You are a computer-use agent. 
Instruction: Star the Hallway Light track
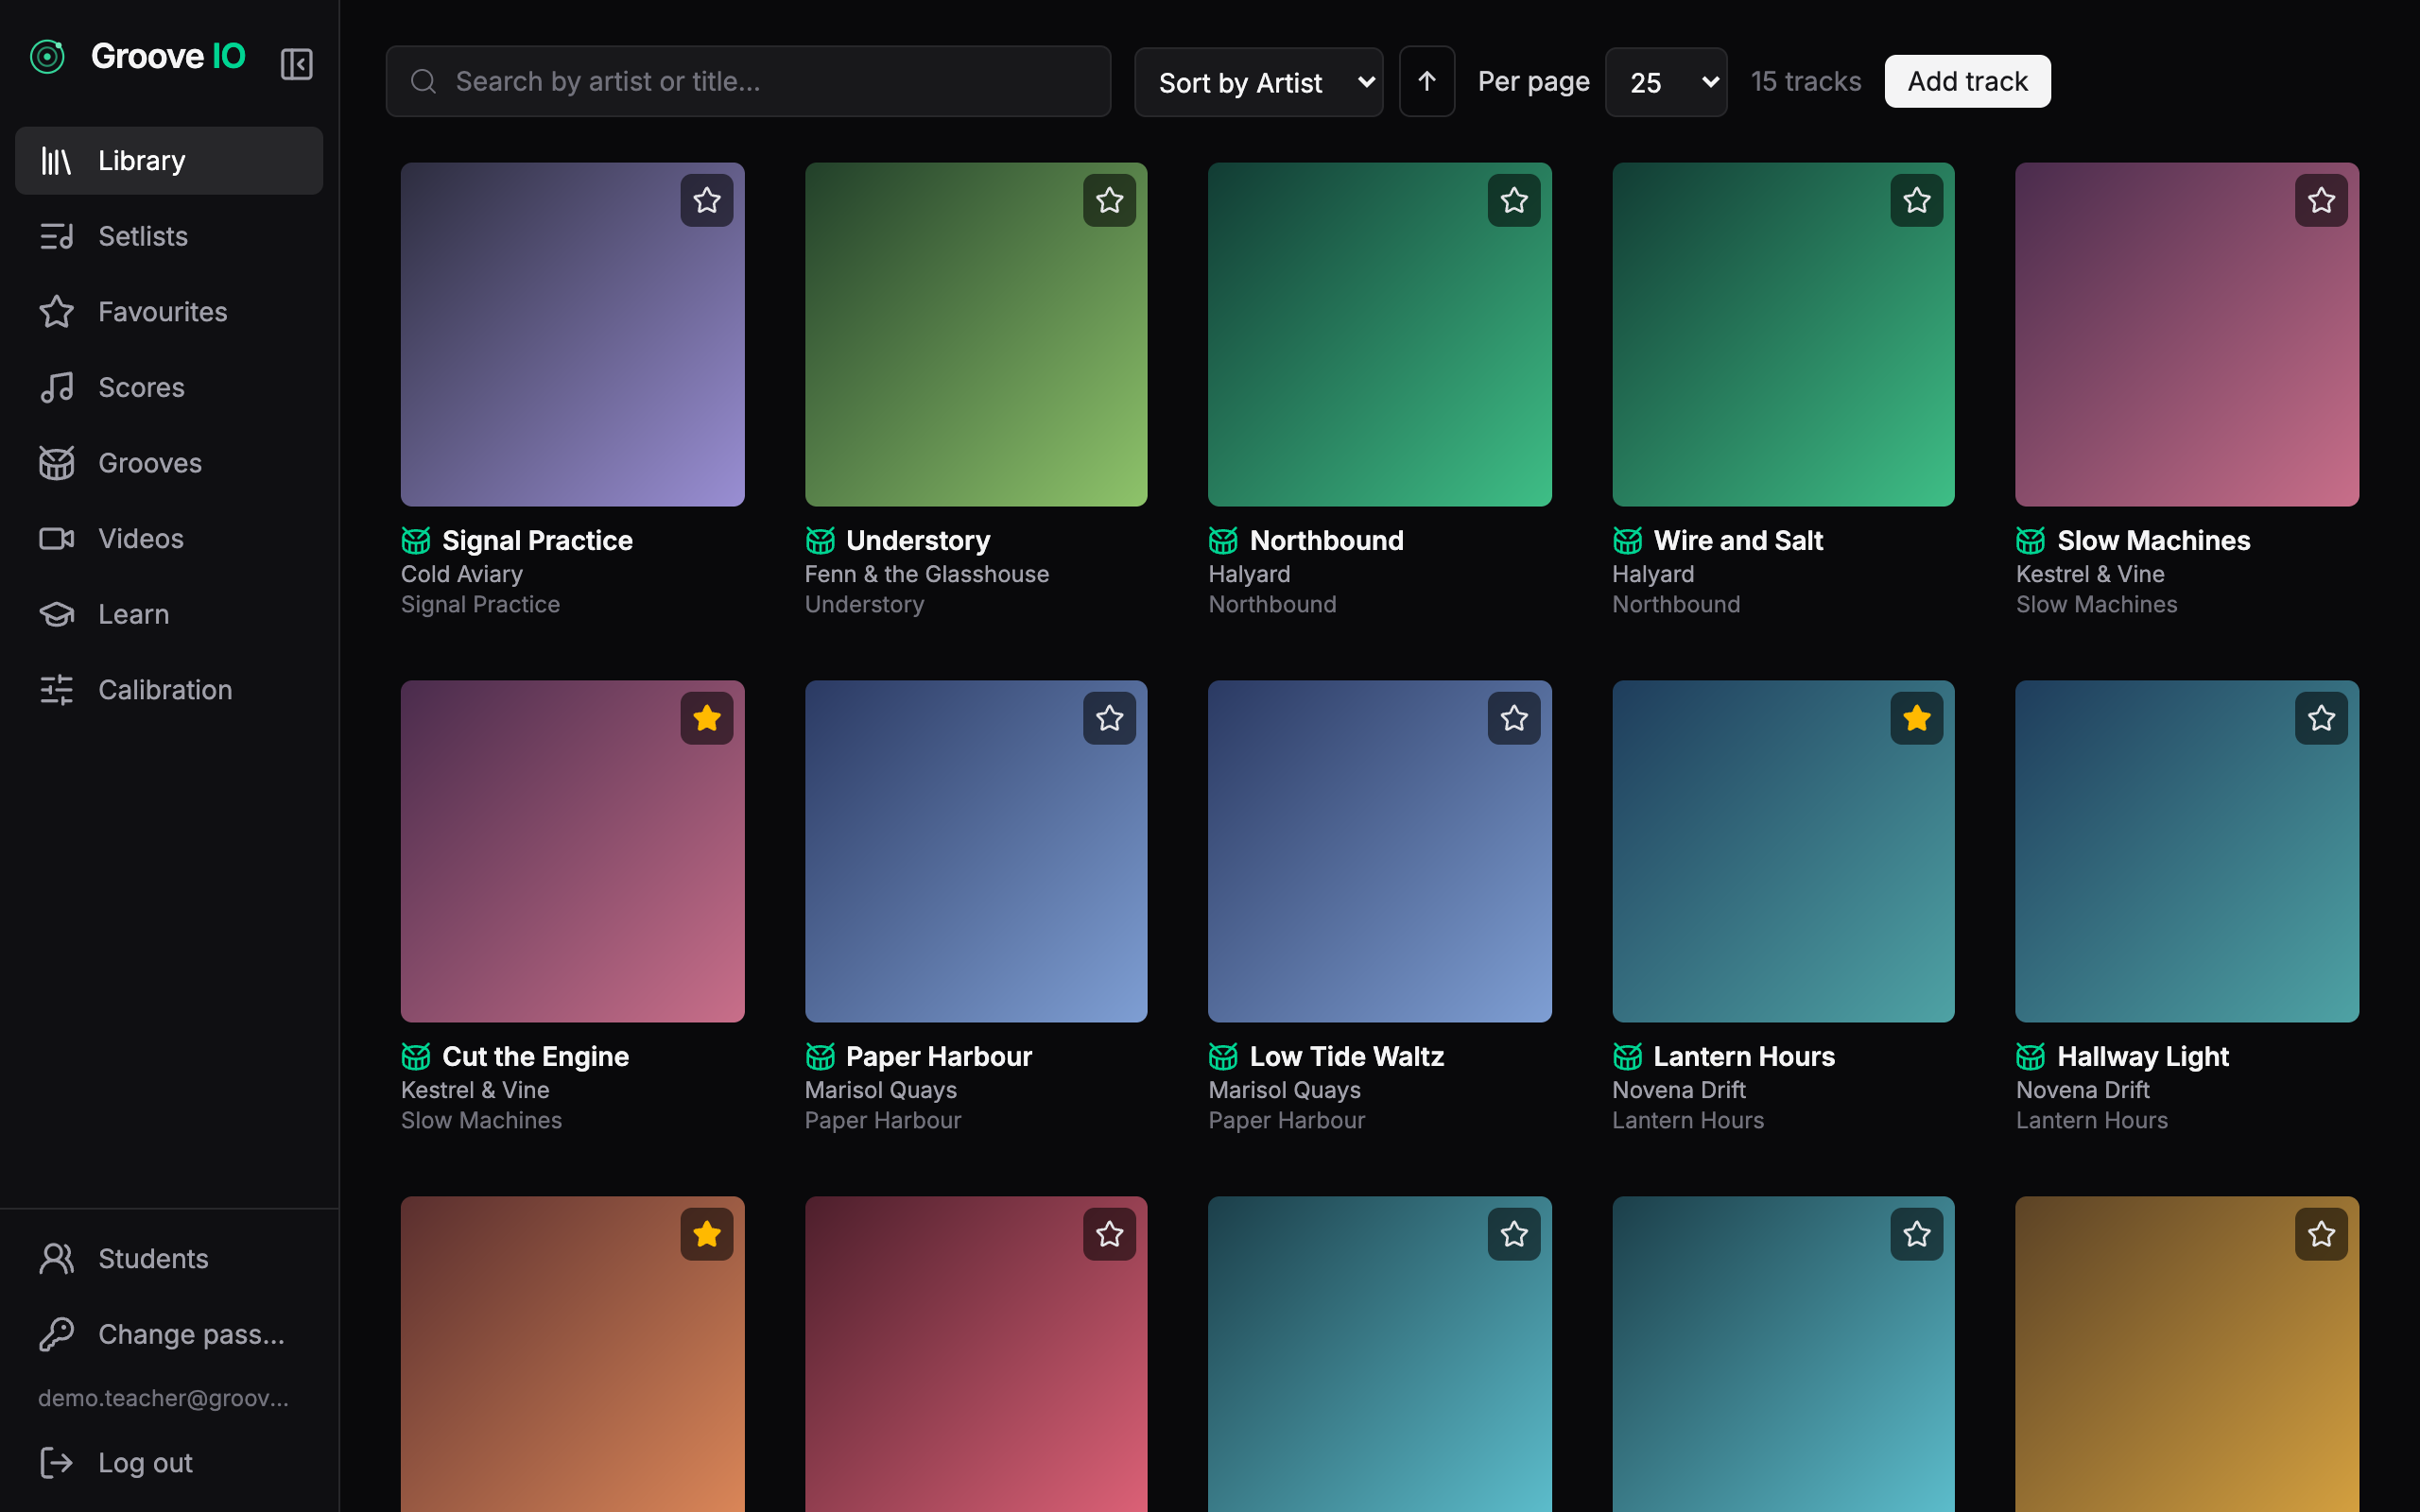(x=2321, y=718)
